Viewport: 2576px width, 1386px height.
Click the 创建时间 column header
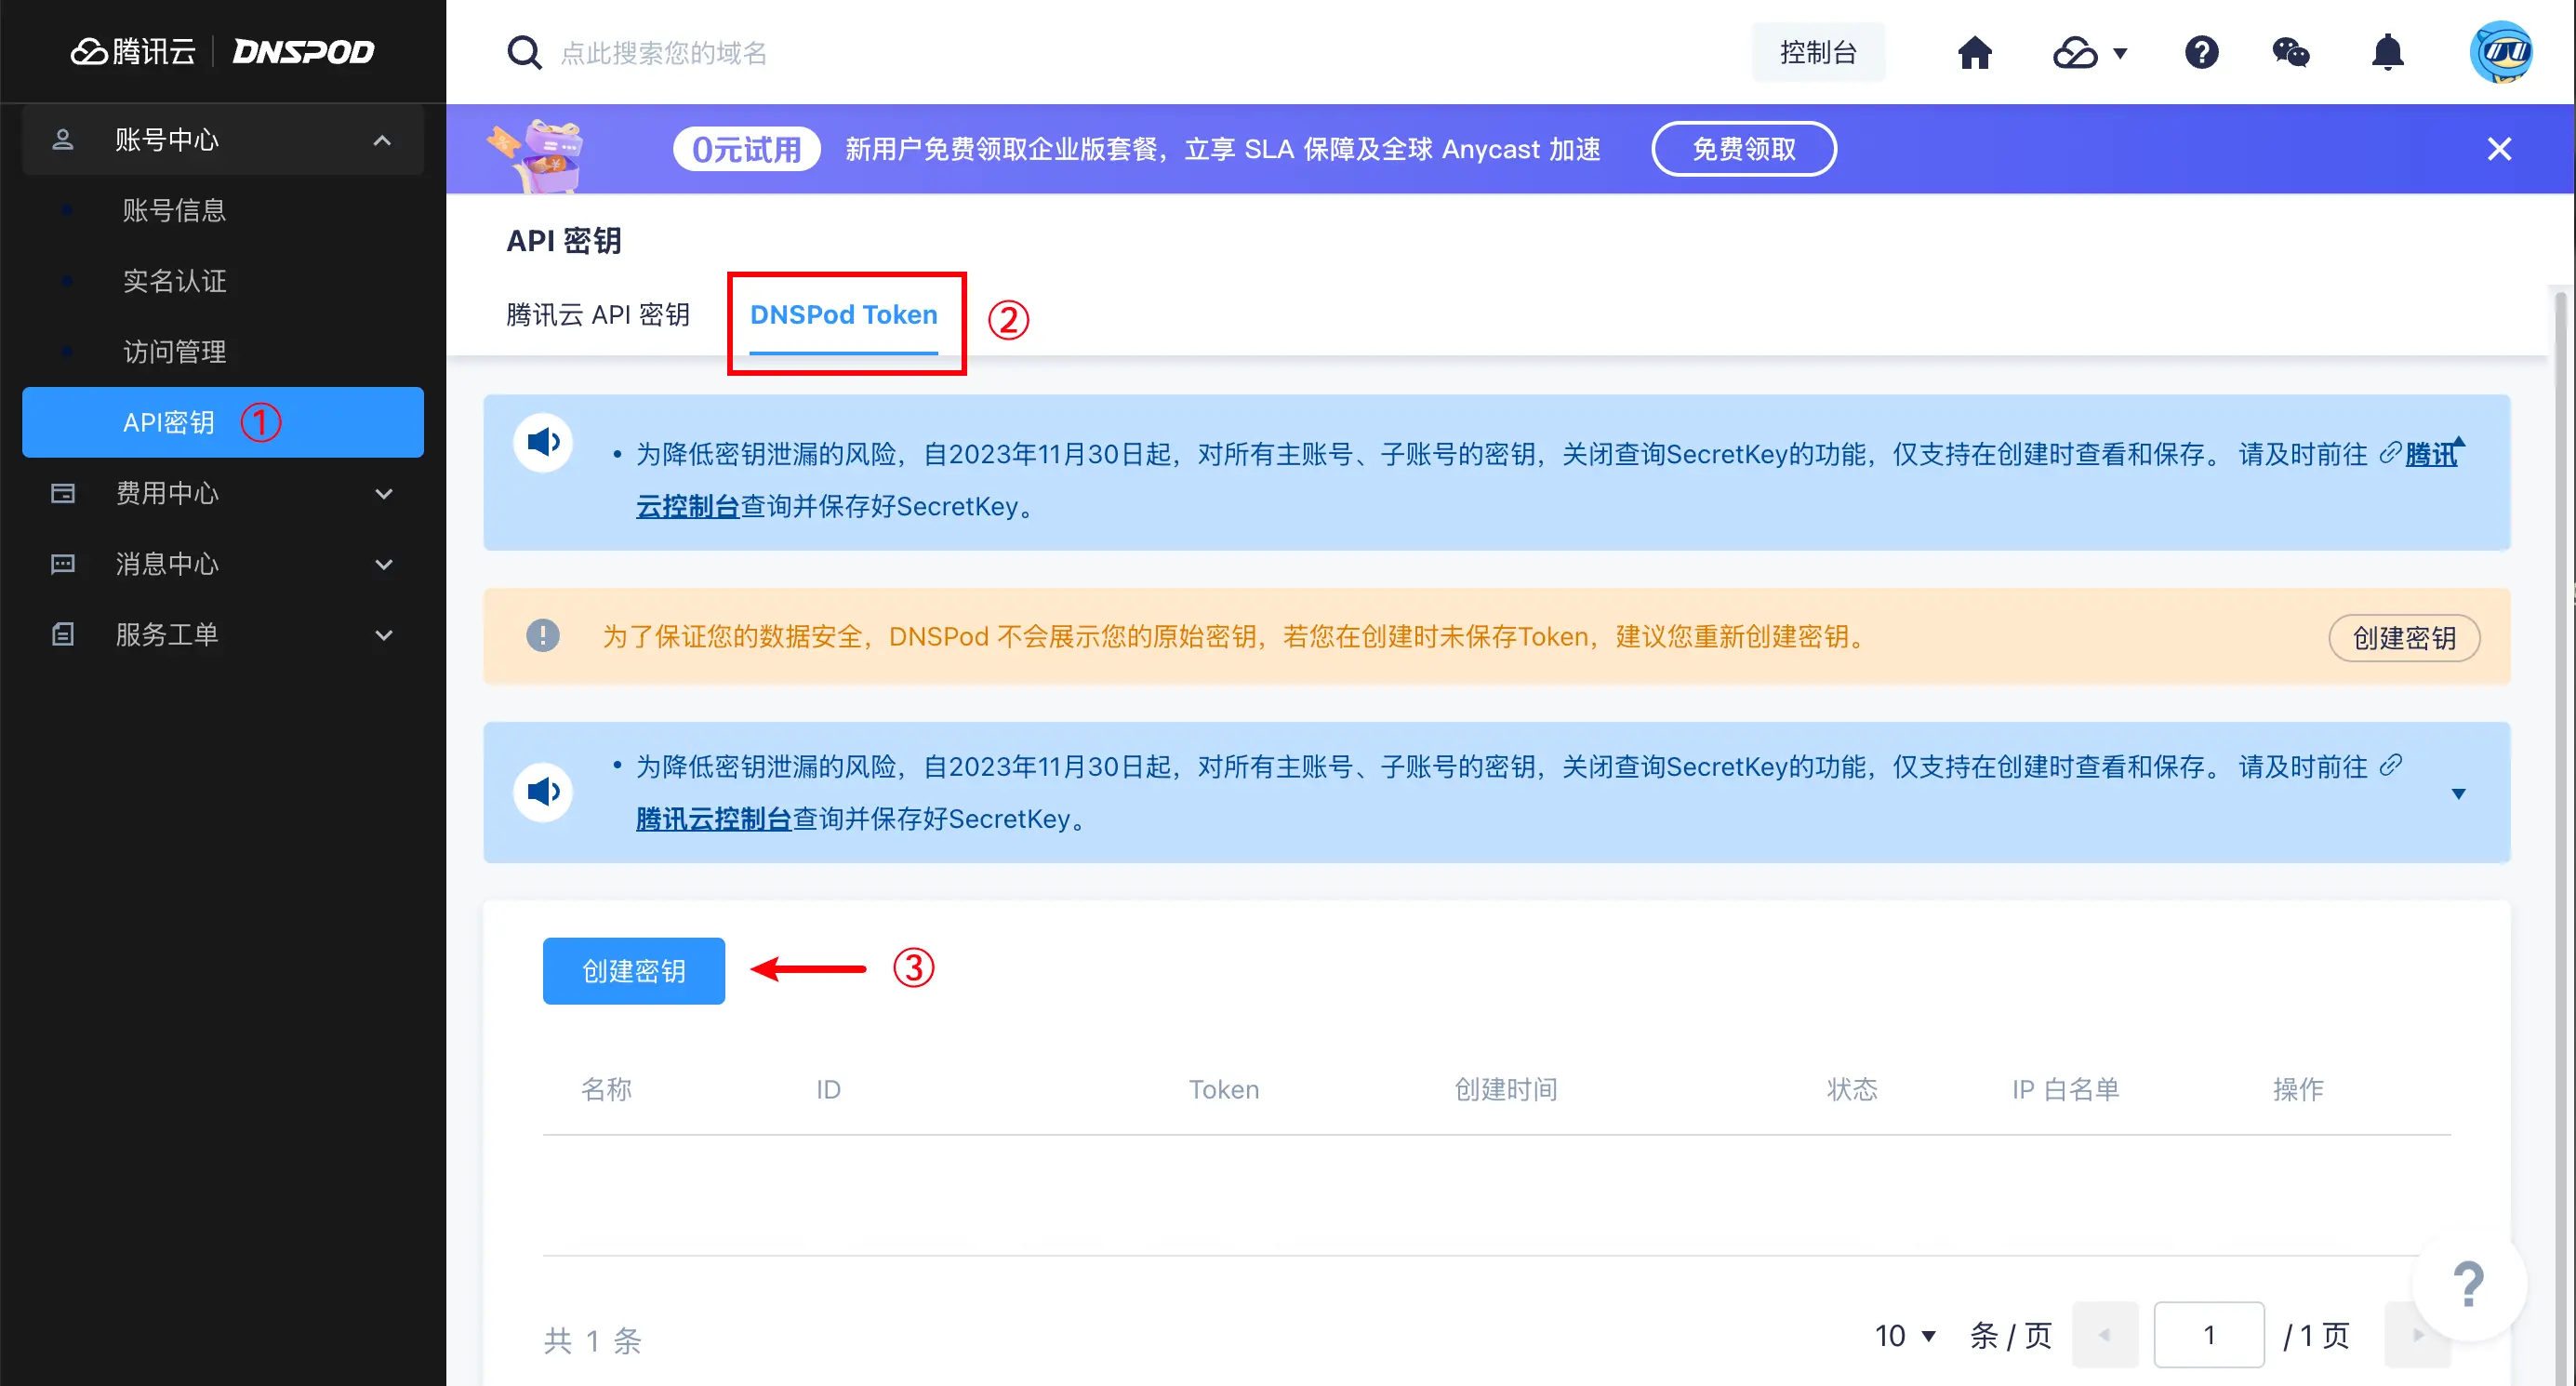click(x=1505, y=1089)
